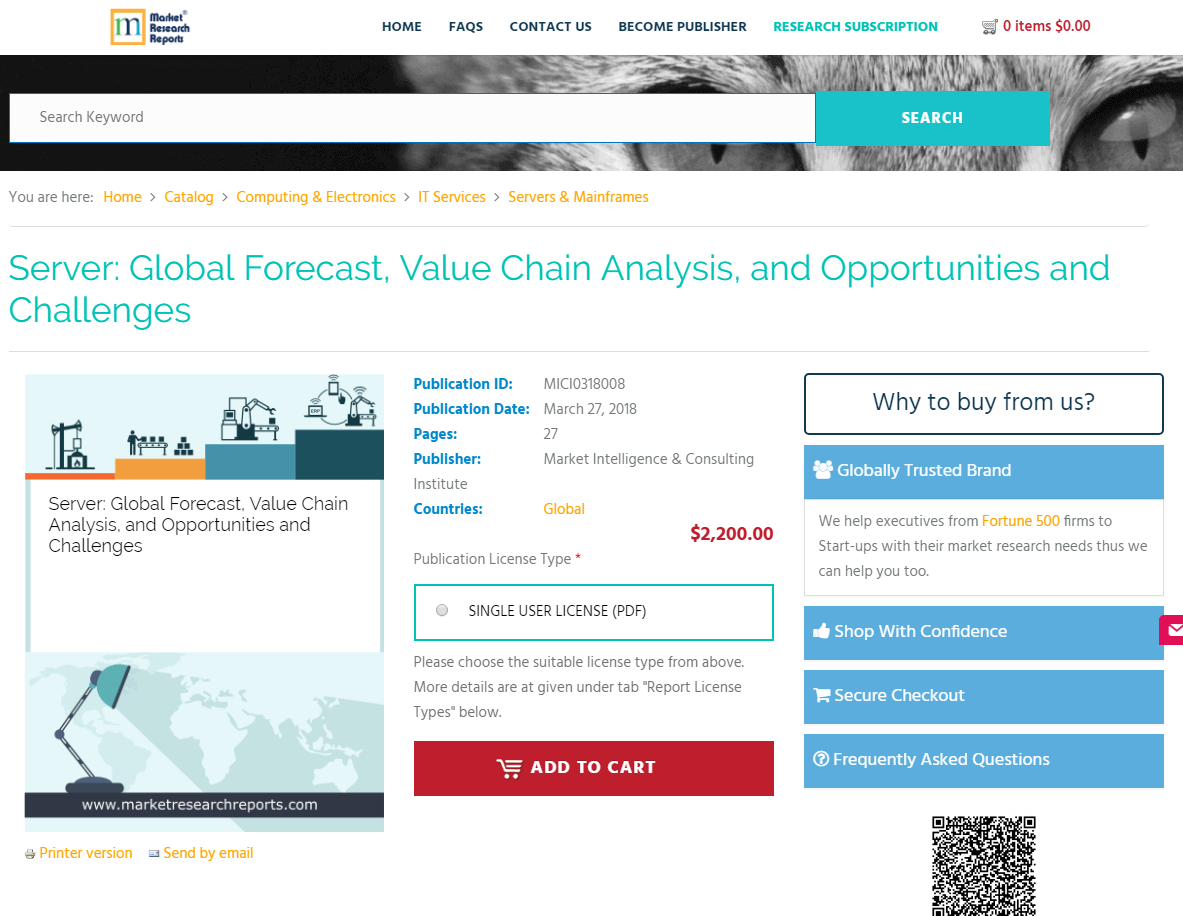Click the cart icon inside ADD TO CART
Viewport: 1183px width, 916px height.
[511, 767]
